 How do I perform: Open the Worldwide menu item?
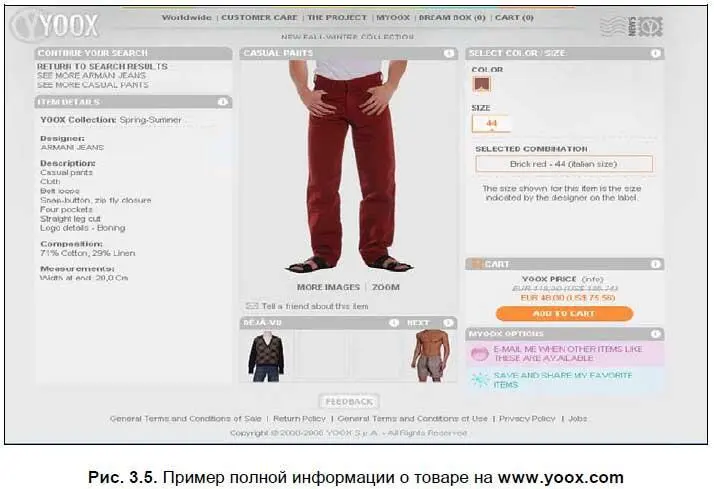click(187, 17)
